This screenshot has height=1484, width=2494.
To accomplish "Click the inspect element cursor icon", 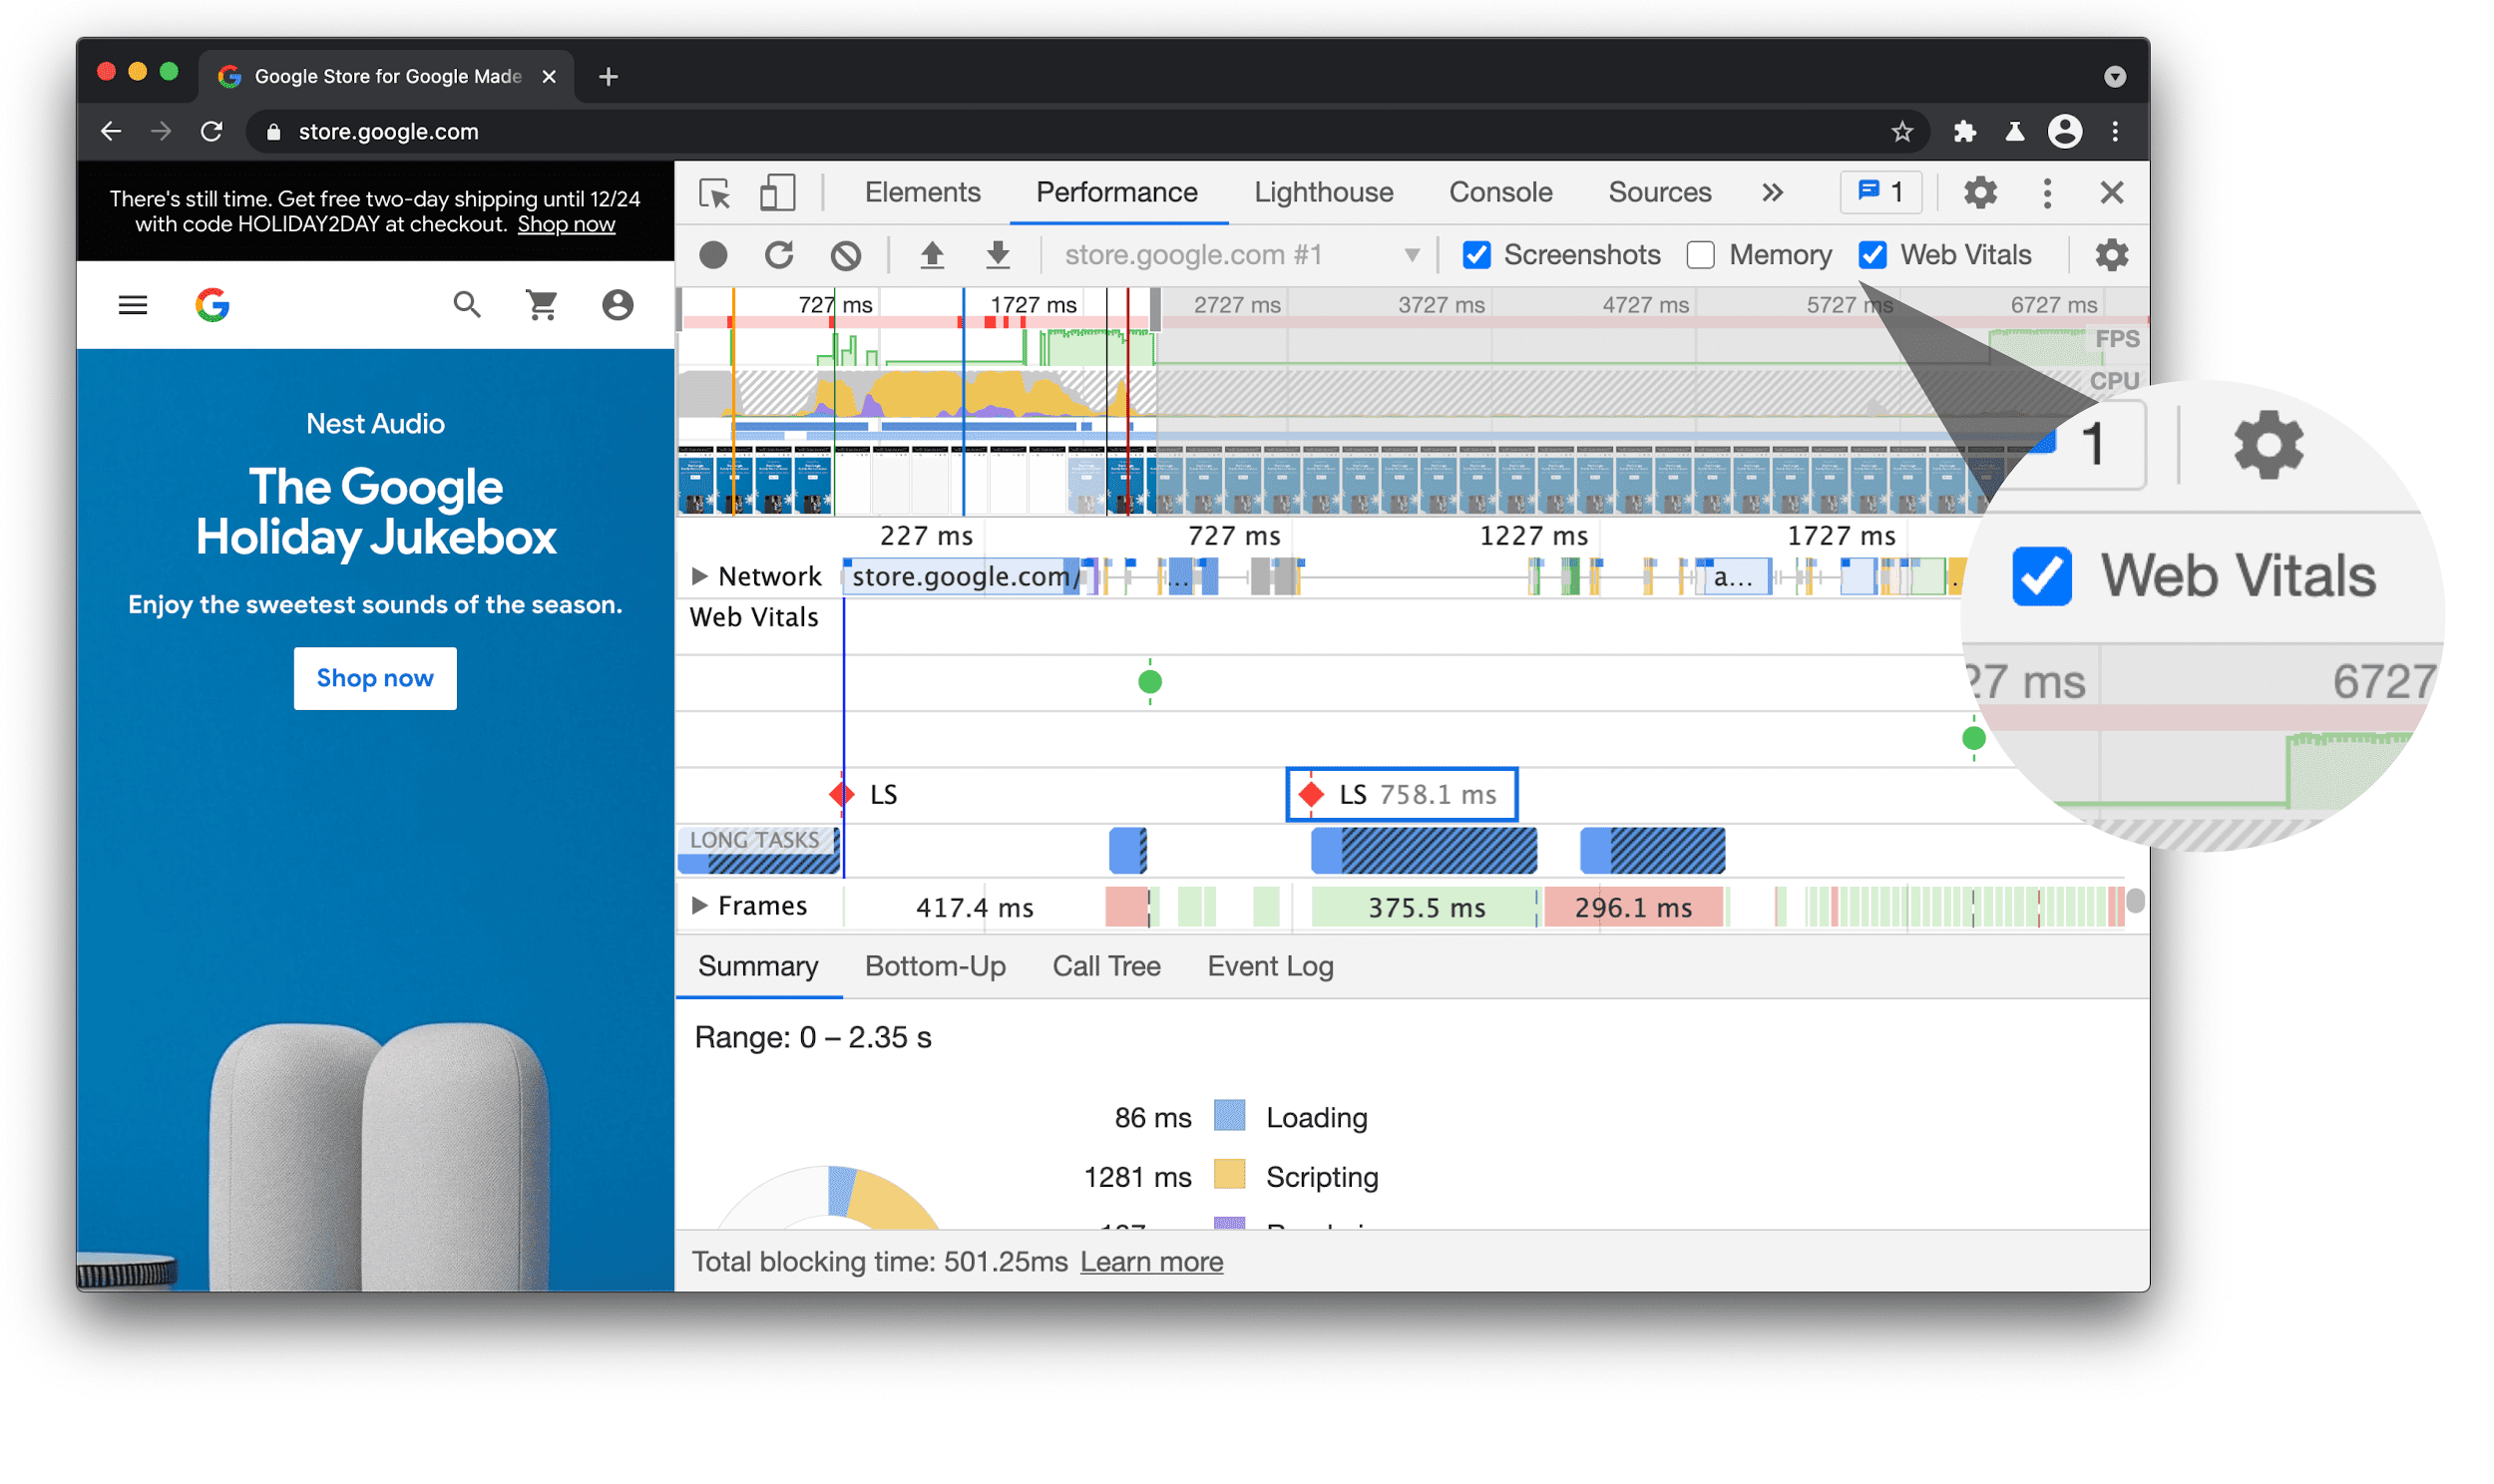I will tap(715, 192).
